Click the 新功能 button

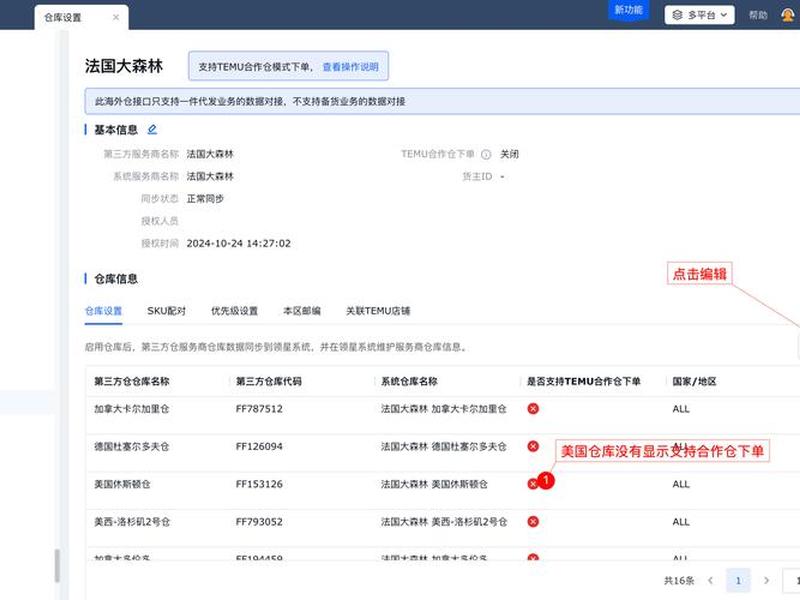coord(629,10)
